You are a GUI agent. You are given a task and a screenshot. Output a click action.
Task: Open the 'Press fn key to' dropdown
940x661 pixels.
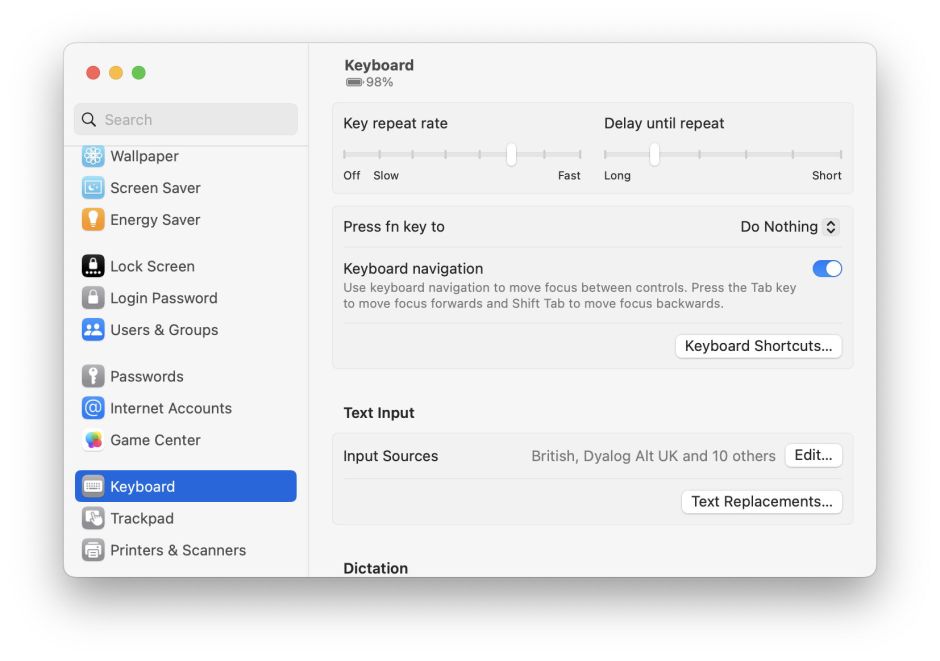click(789, 227)
